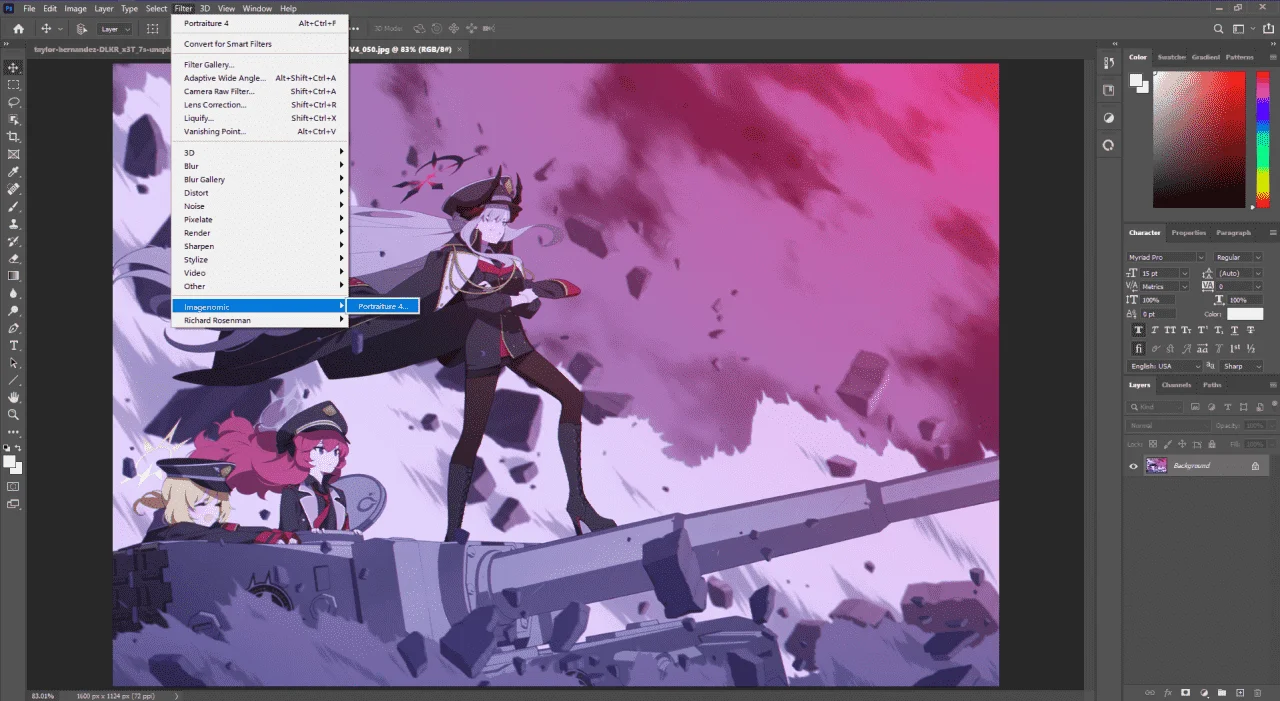Toggle Faux Italic in Character panel

click(x=1155, y=330)
